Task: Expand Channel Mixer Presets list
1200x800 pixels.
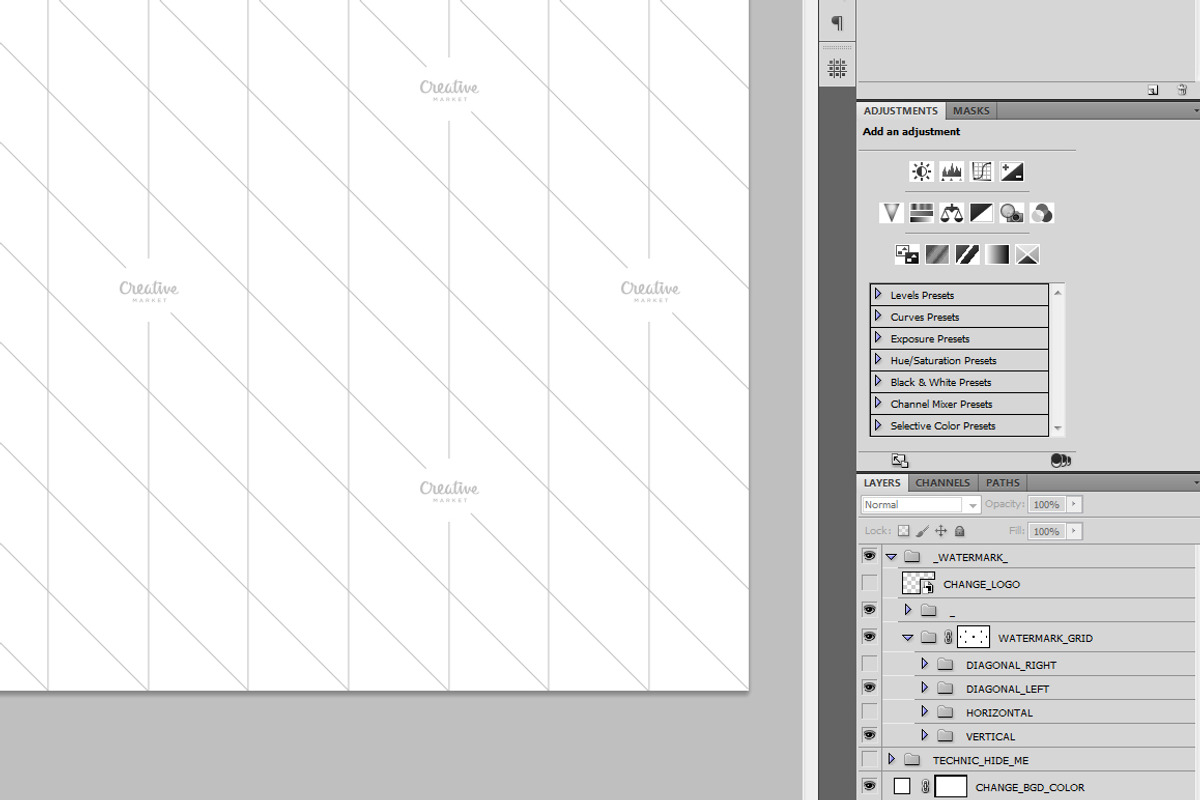Action: 878,403
